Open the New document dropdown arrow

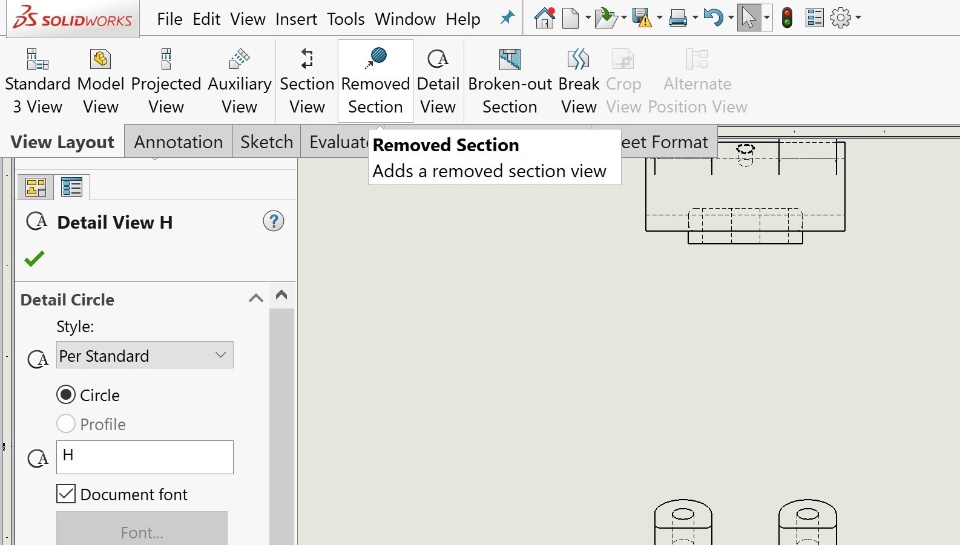pyautogui.click(x=588, y=18)
